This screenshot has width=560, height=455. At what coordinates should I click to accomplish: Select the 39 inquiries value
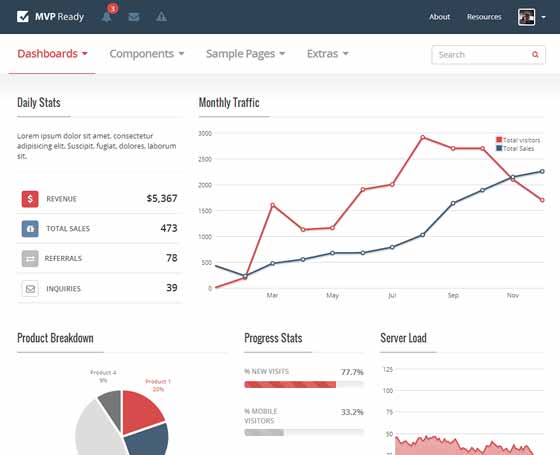click(x=172, y=288)
